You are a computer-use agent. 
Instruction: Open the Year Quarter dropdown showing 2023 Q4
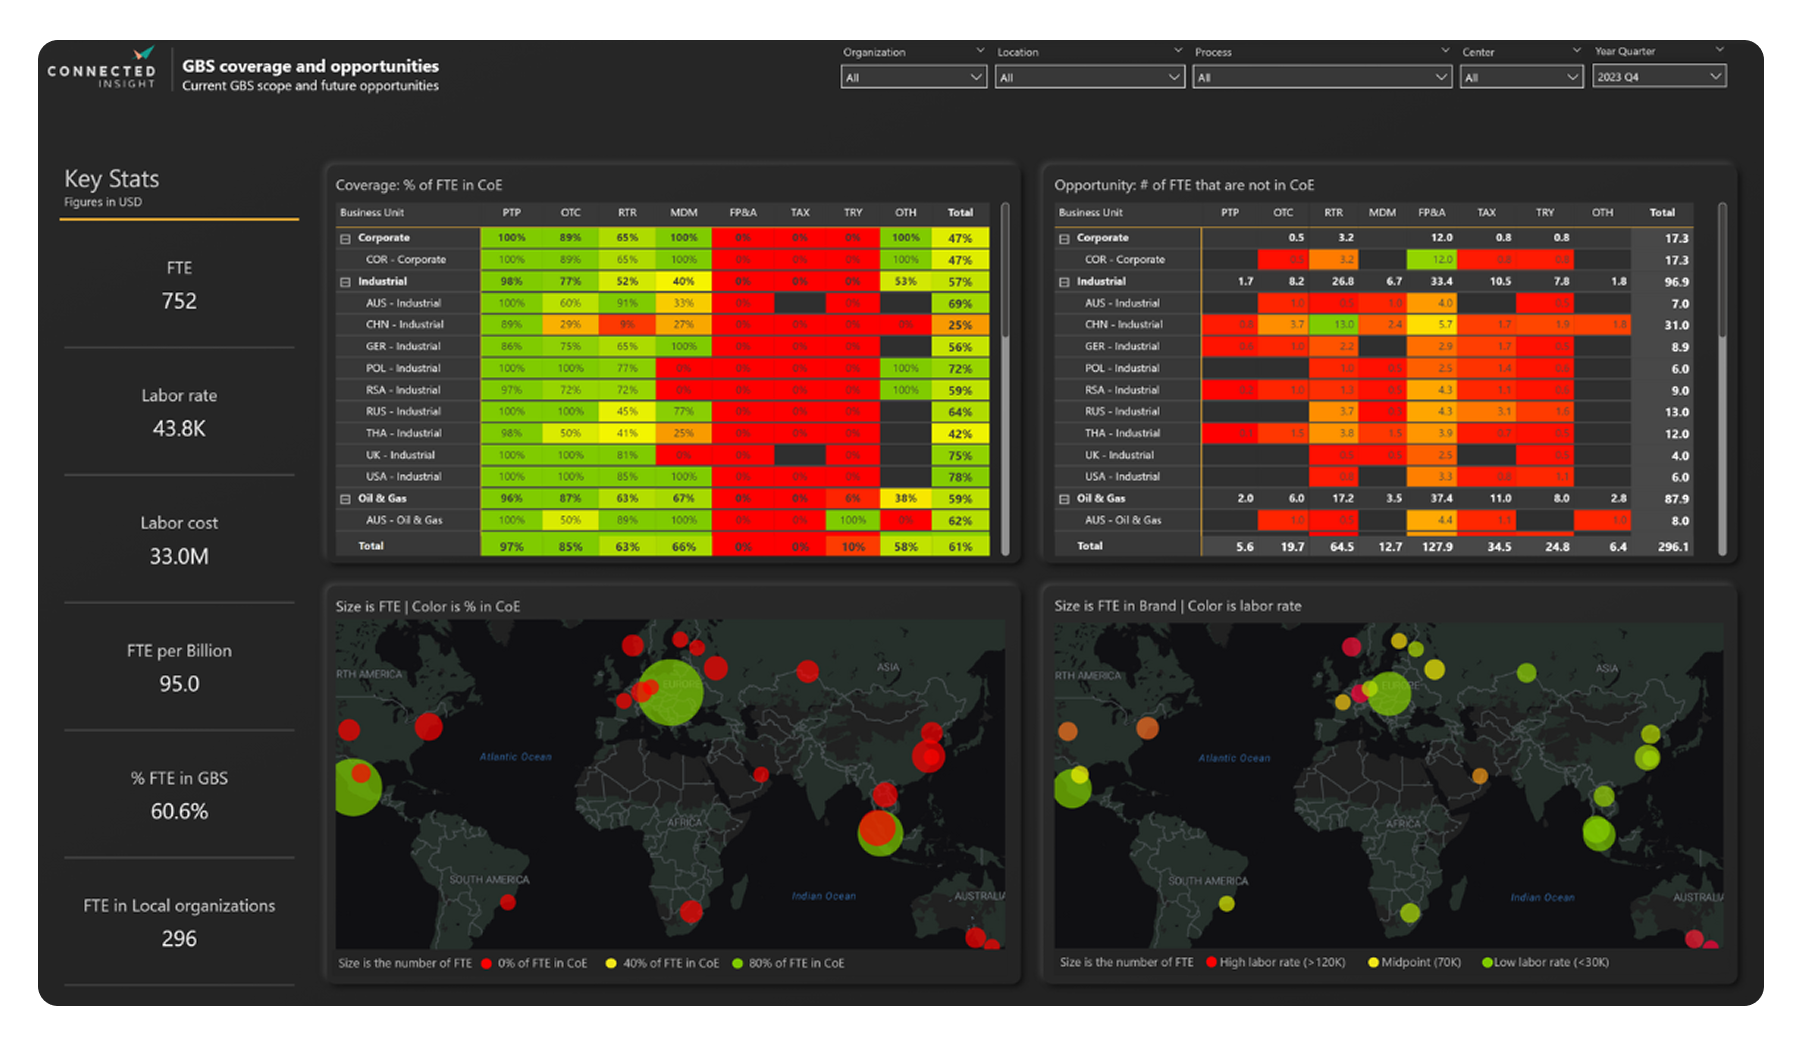click(x=1658, y=77)
